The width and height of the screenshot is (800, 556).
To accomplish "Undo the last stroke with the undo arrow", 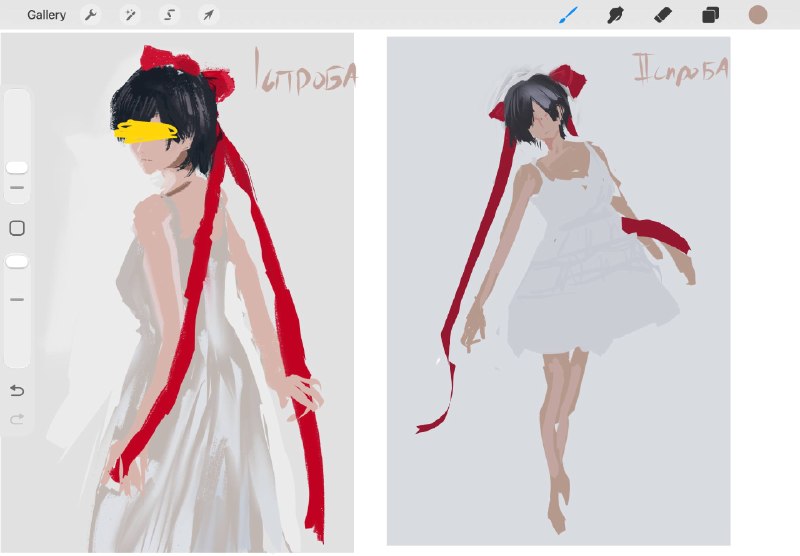I will point(17,391).
